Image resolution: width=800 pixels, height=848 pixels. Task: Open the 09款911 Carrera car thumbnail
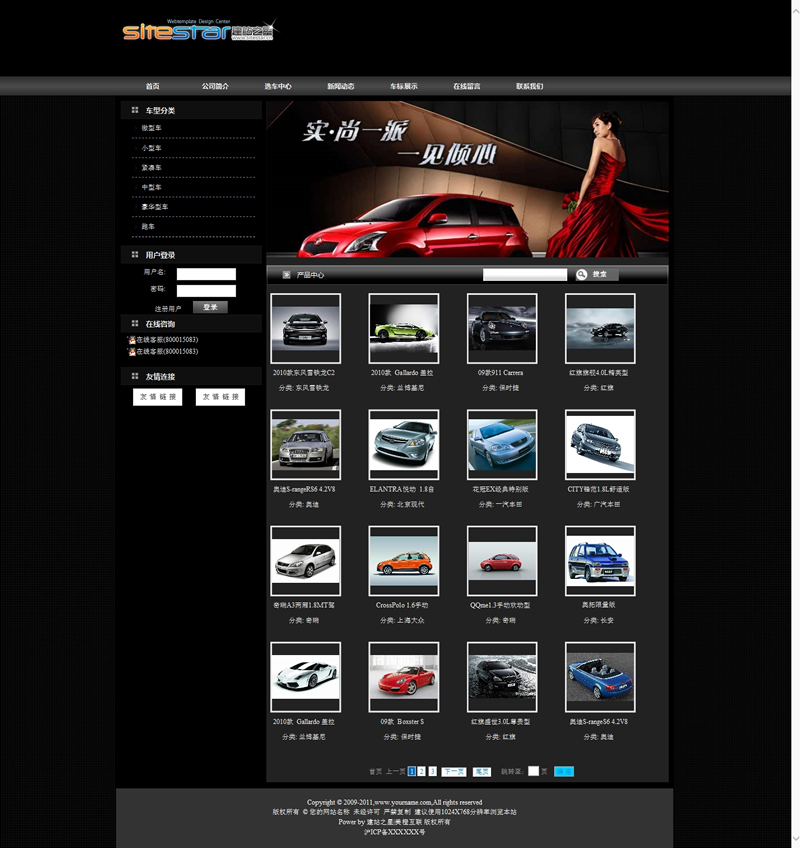click(501, 328)
